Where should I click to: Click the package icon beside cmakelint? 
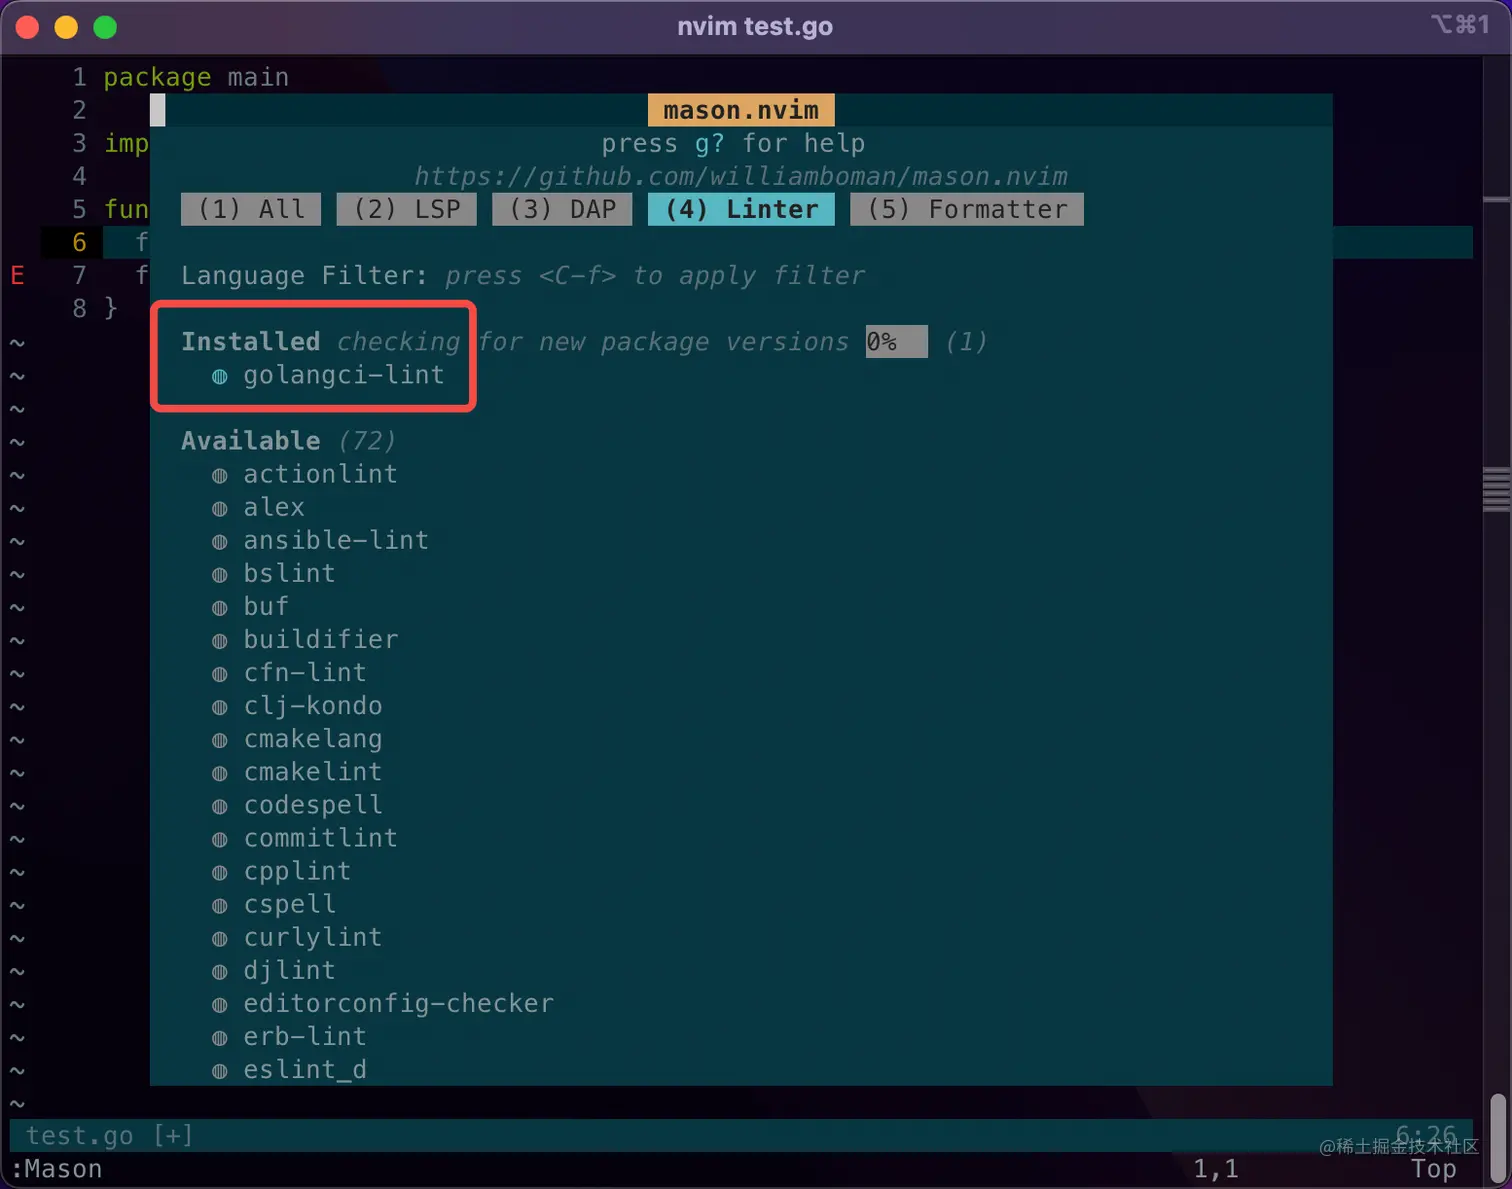pyautogui.click(x=220, y=773)
